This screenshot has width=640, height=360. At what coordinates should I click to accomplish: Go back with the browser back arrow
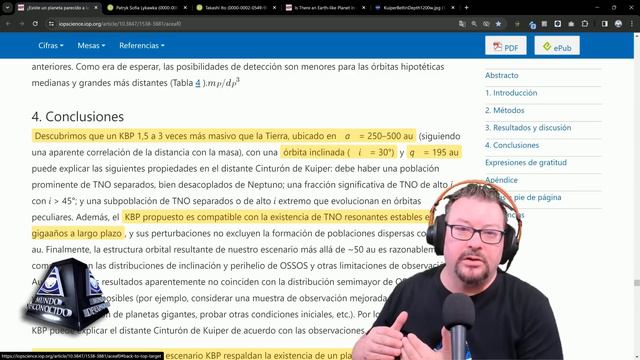coord(8,24)
